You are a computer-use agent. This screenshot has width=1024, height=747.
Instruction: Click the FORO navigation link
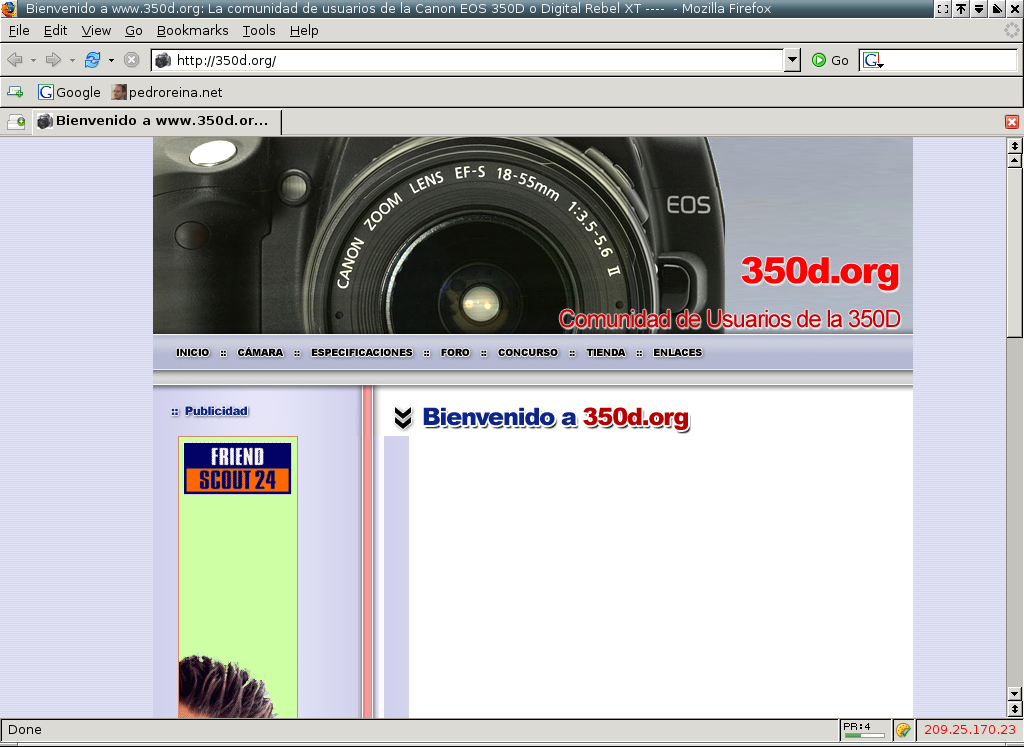click(x=455, y=353)
